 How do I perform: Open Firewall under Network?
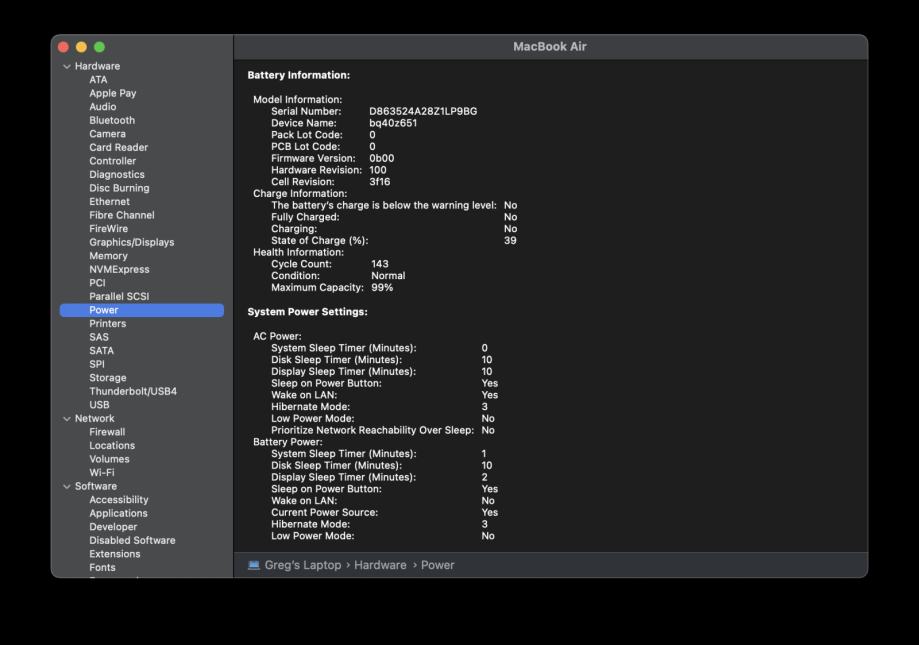107,432
